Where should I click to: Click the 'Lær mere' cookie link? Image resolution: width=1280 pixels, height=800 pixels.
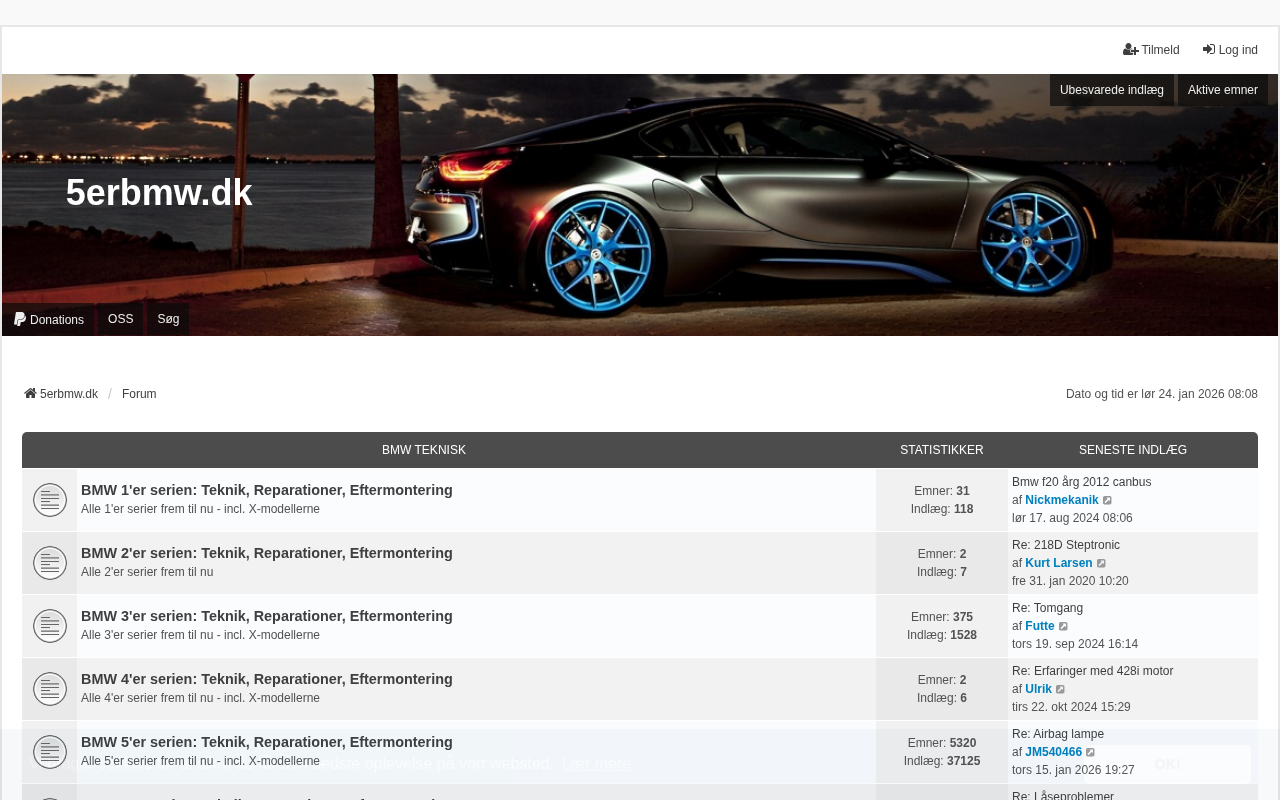click(597, 764)
